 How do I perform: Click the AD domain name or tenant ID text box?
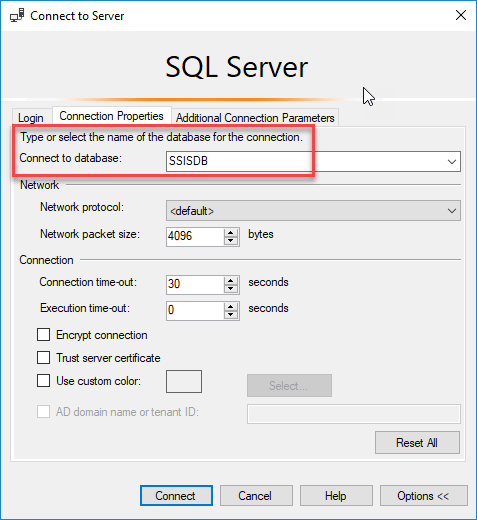coord(354,414)
